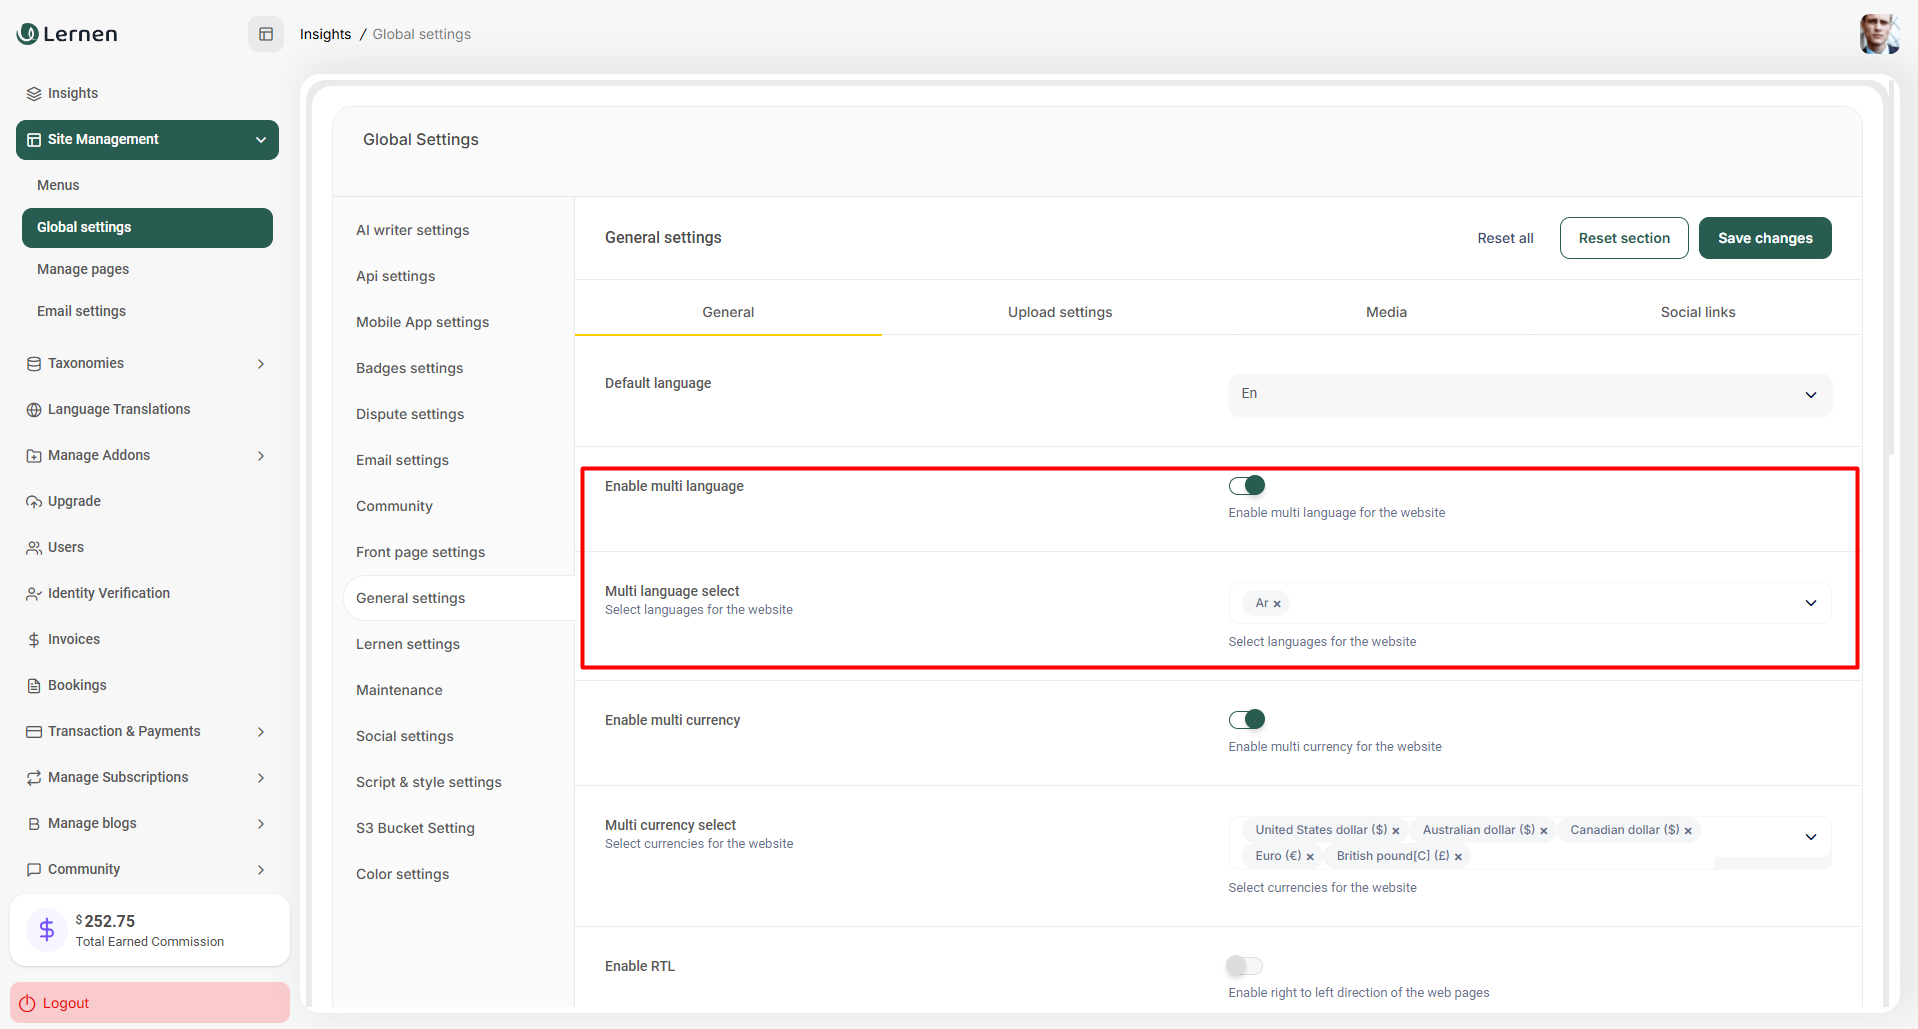Click the sidebar collapse panel icon

[266, 34]
